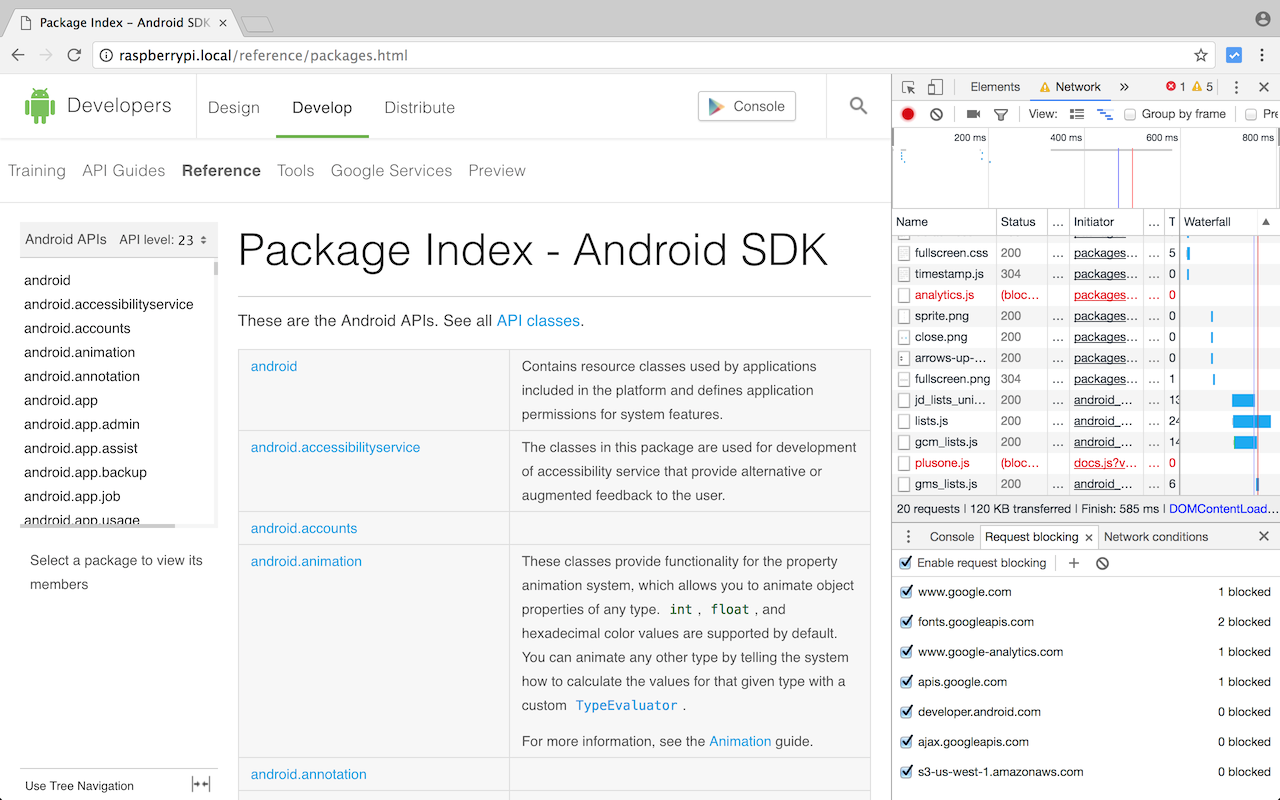Uncheck the fonts.googleapis.com pattern
Image resolution: width=1280 pixels, height=800 pixels.
point(906,622)
